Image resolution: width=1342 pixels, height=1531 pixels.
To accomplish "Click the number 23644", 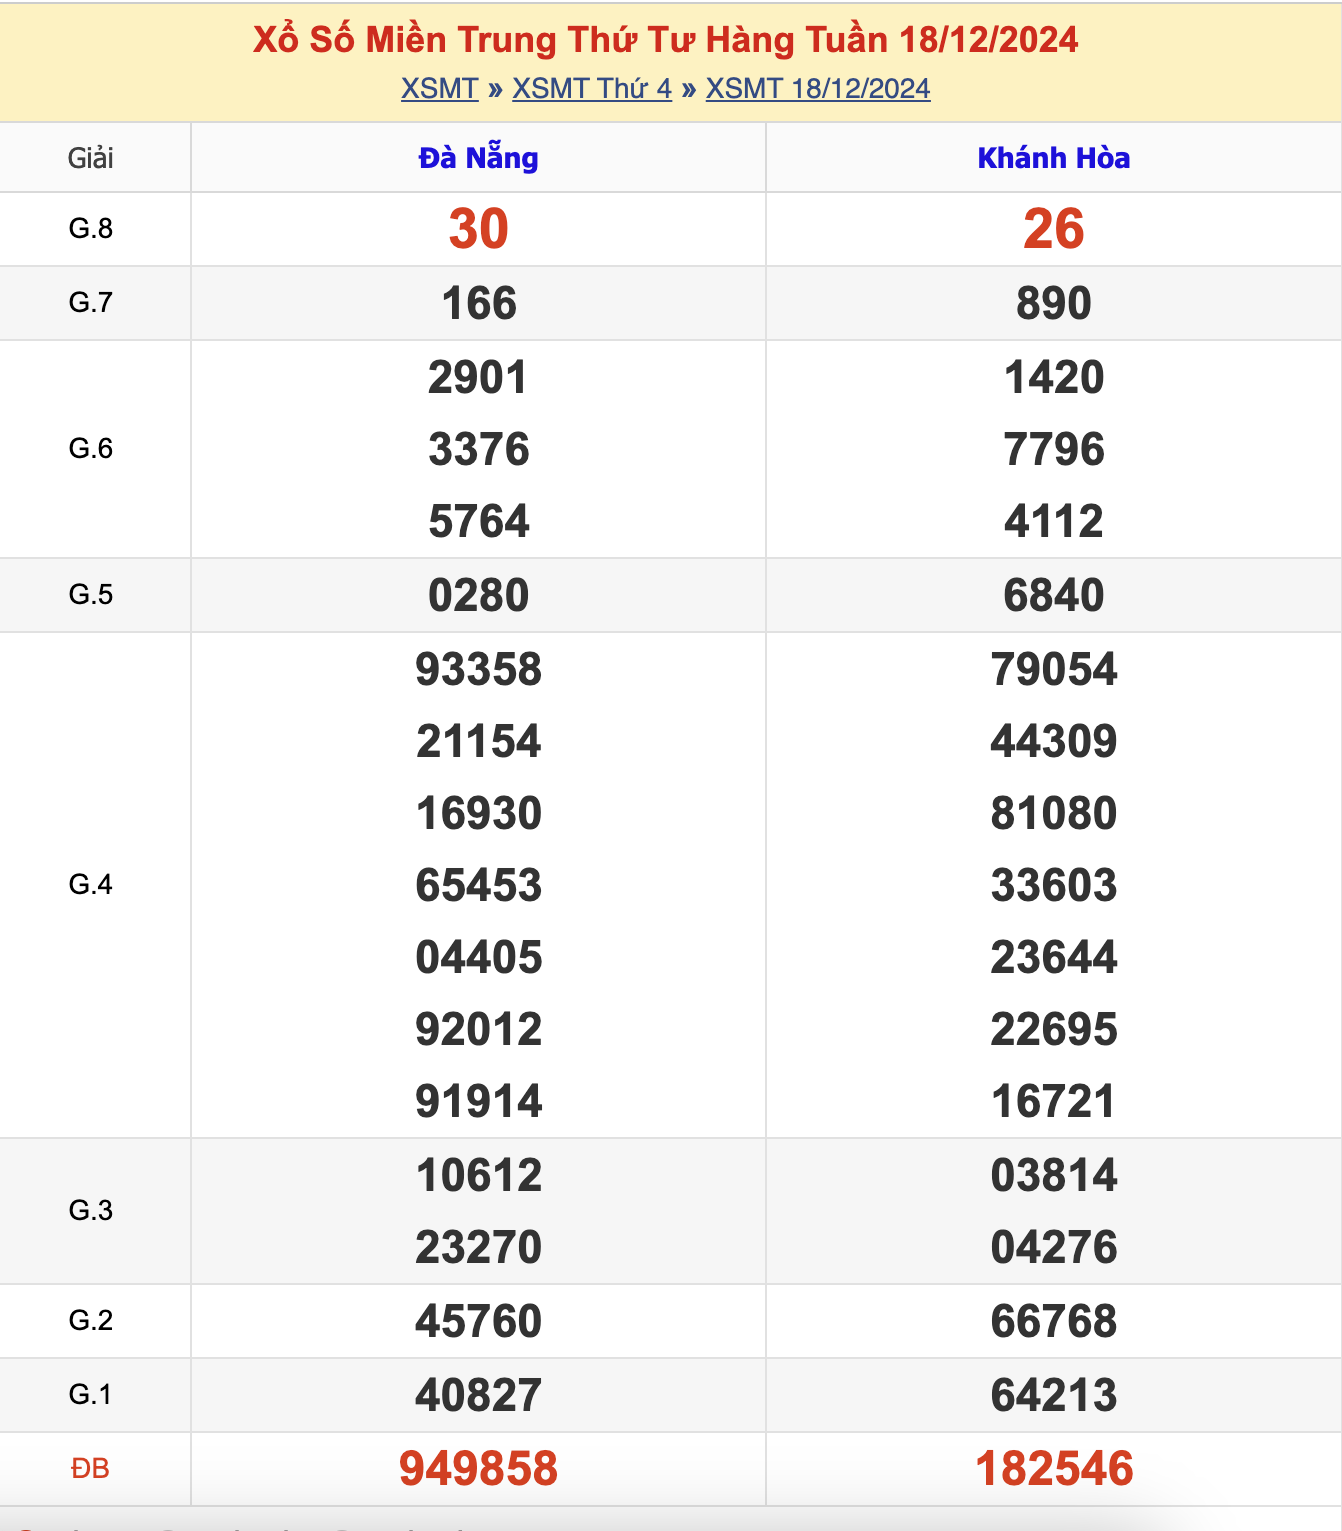I will pyautogui.click(x=1054, y=957).
